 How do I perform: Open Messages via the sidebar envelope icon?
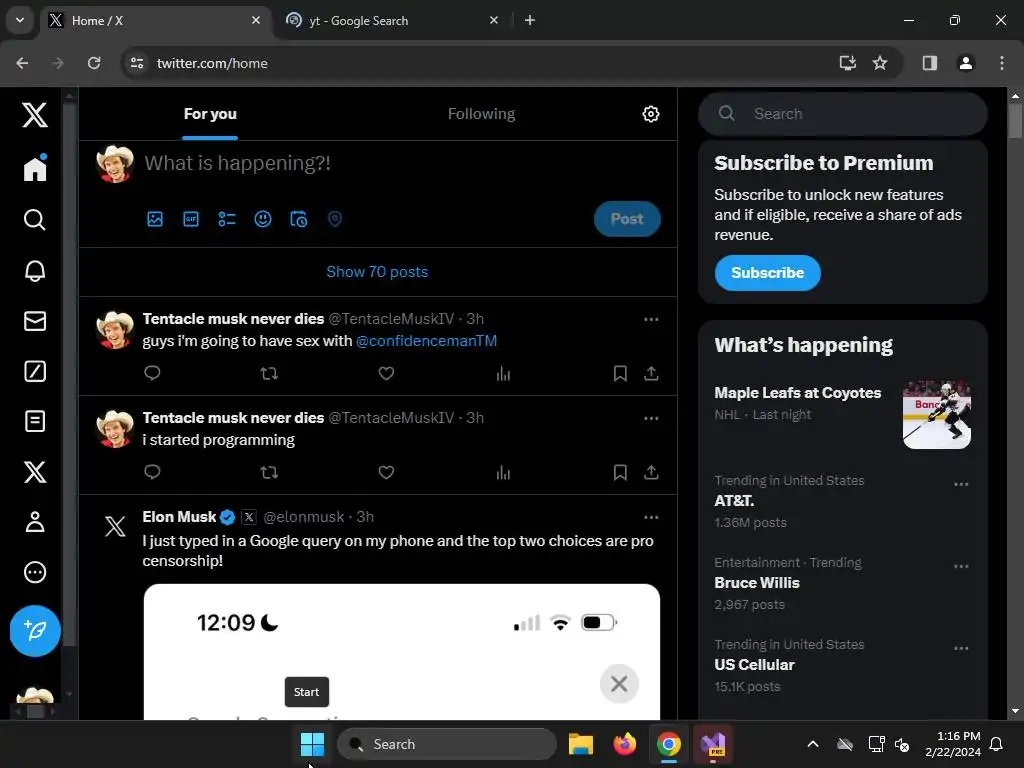[35, 321]
